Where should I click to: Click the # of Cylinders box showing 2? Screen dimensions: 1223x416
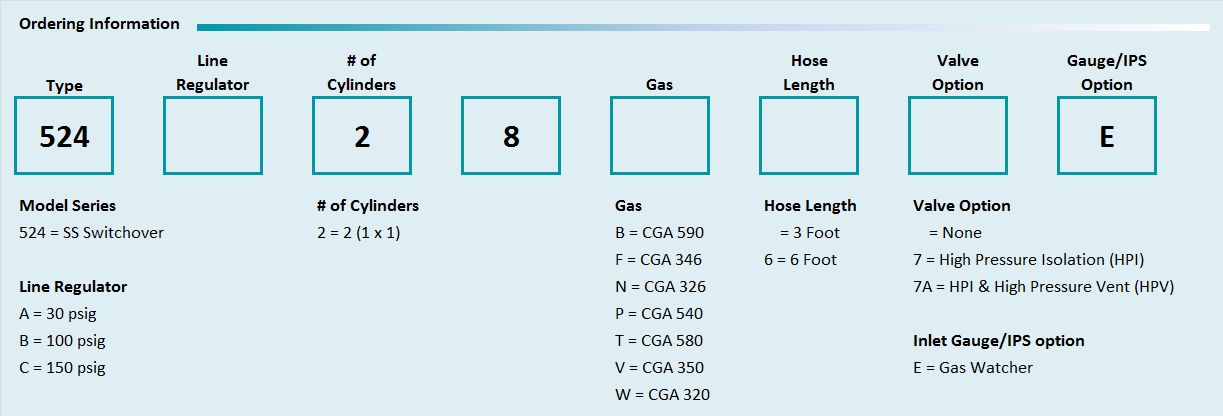click(362, 136)
